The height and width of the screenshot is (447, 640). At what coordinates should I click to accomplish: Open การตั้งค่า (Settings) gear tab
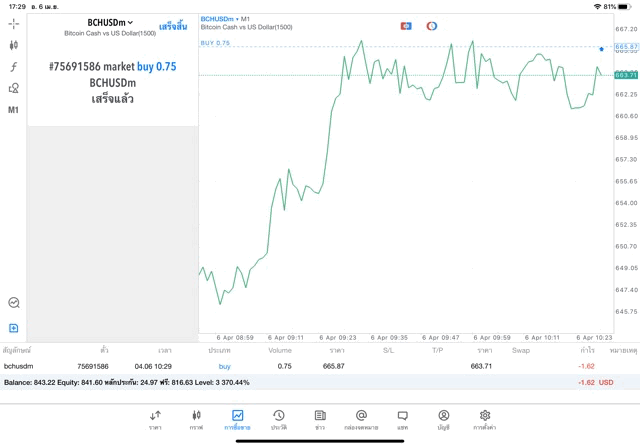(x=484, y=420)
